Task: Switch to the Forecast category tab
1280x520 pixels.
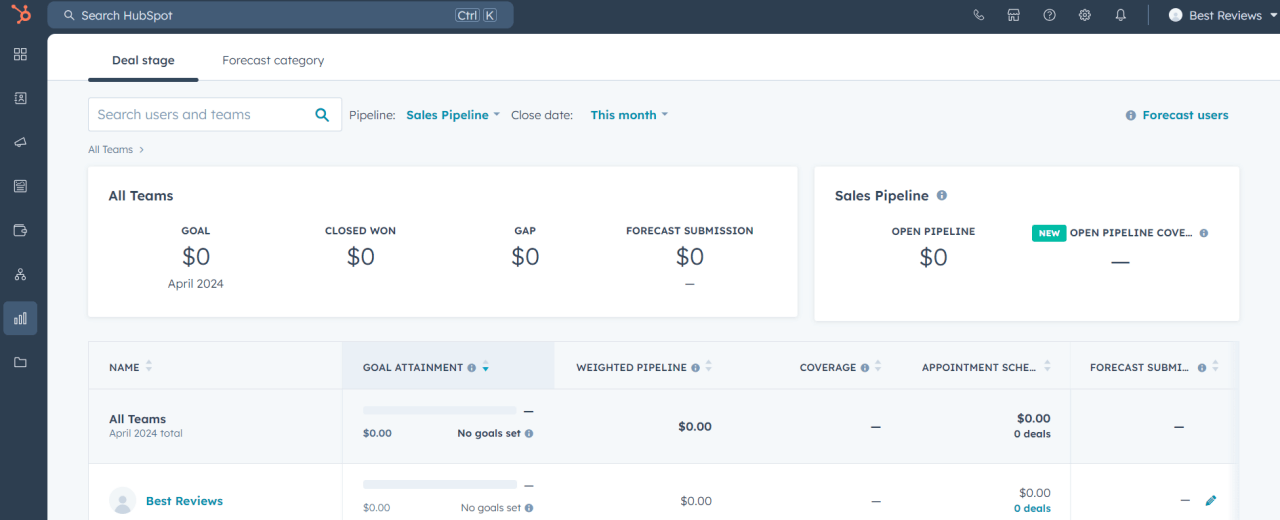Action: tap(273, 60)
